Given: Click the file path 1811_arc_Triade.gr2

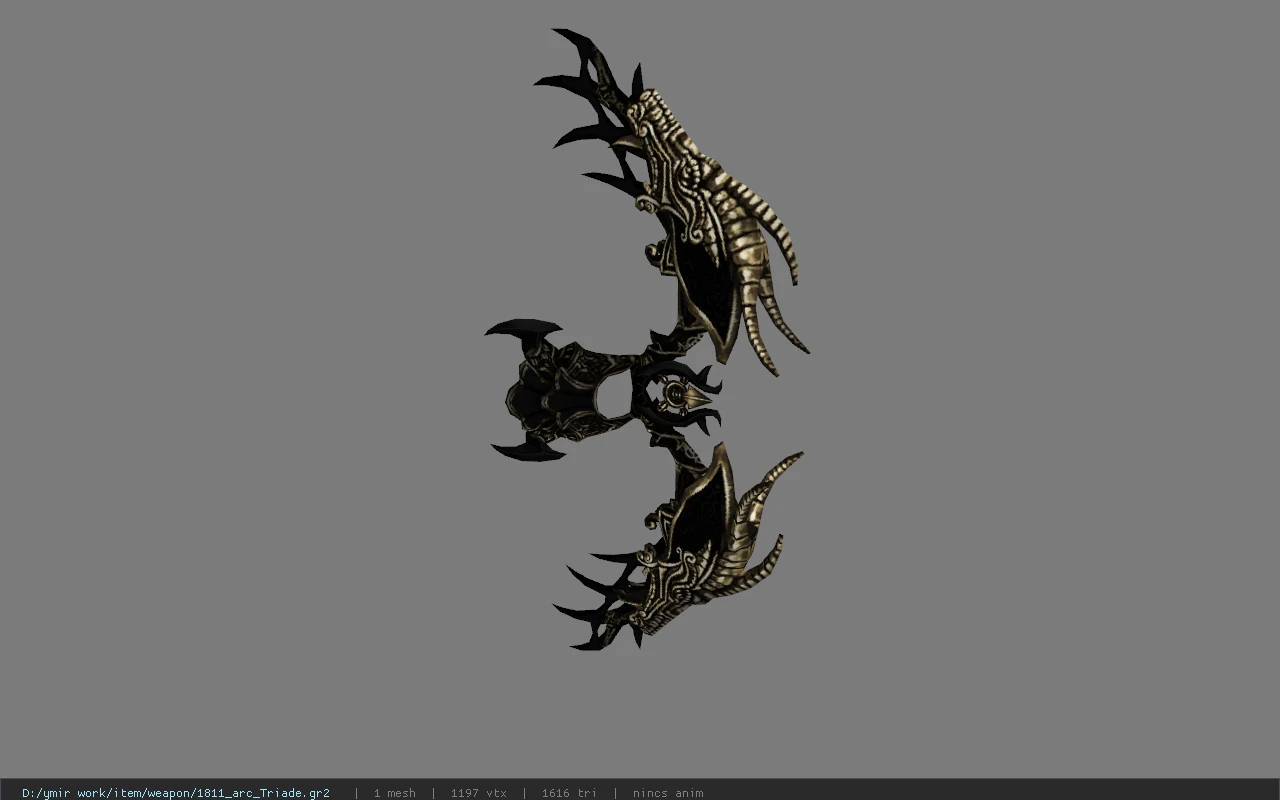Looking at the screenshot, I should click(x=176, y=793).
